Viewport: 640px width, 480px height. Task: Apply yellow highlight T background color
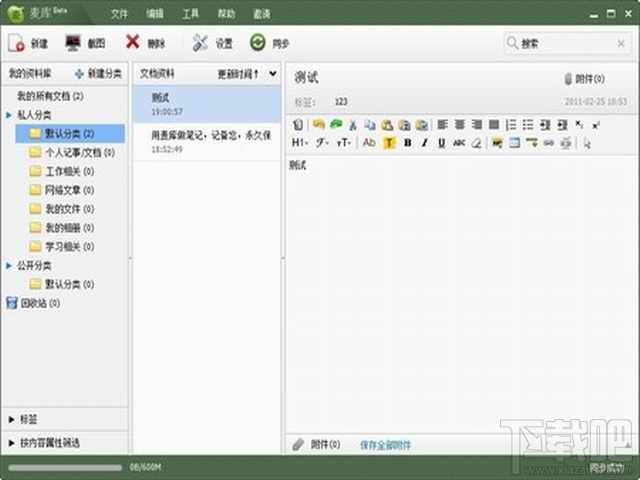pyautogui.click(x=389, y=143)
